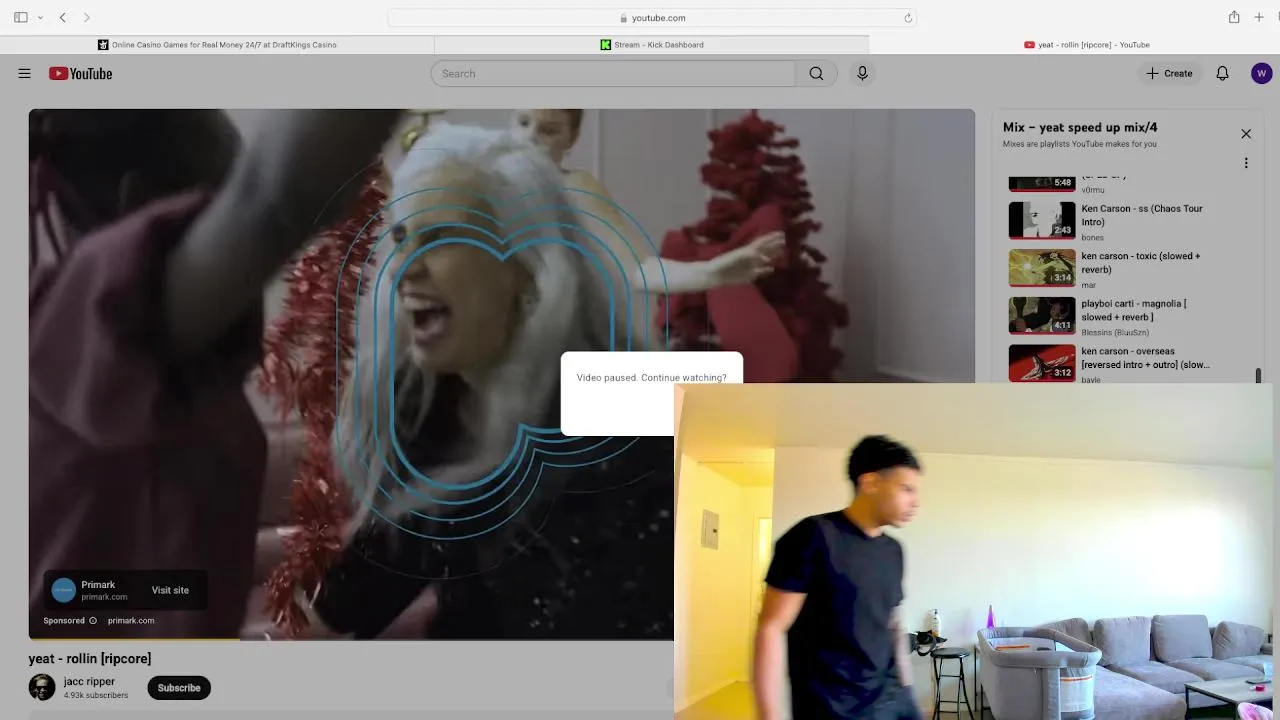Go forward in Safari history
1280x720 pixels.
coord(87,17)
